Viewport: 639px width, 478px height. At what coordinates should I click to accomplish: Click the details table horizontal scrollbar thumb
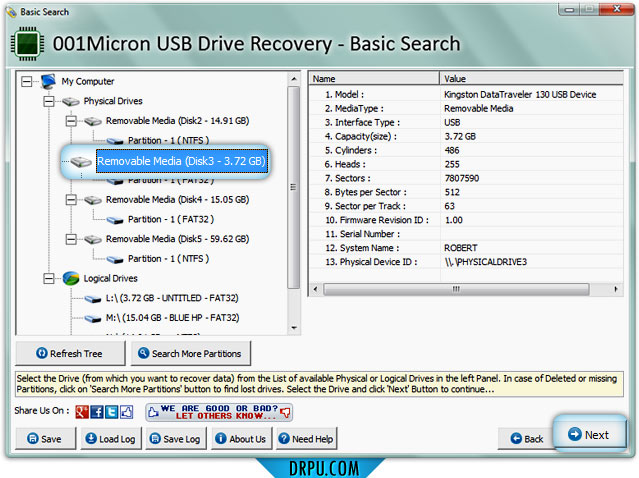(x=456, y=289)
